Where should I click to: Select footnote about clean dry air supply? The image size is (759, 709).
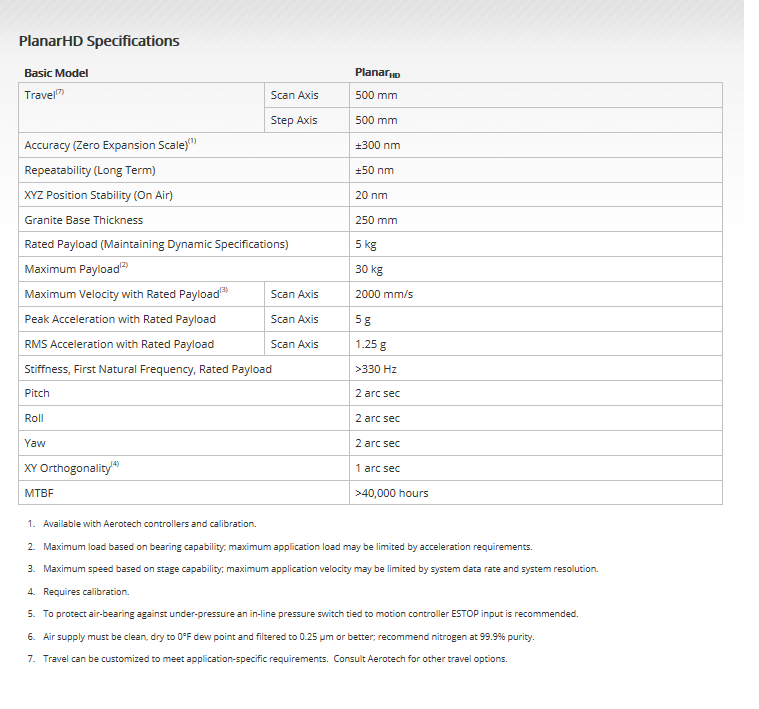click(288, 636)
